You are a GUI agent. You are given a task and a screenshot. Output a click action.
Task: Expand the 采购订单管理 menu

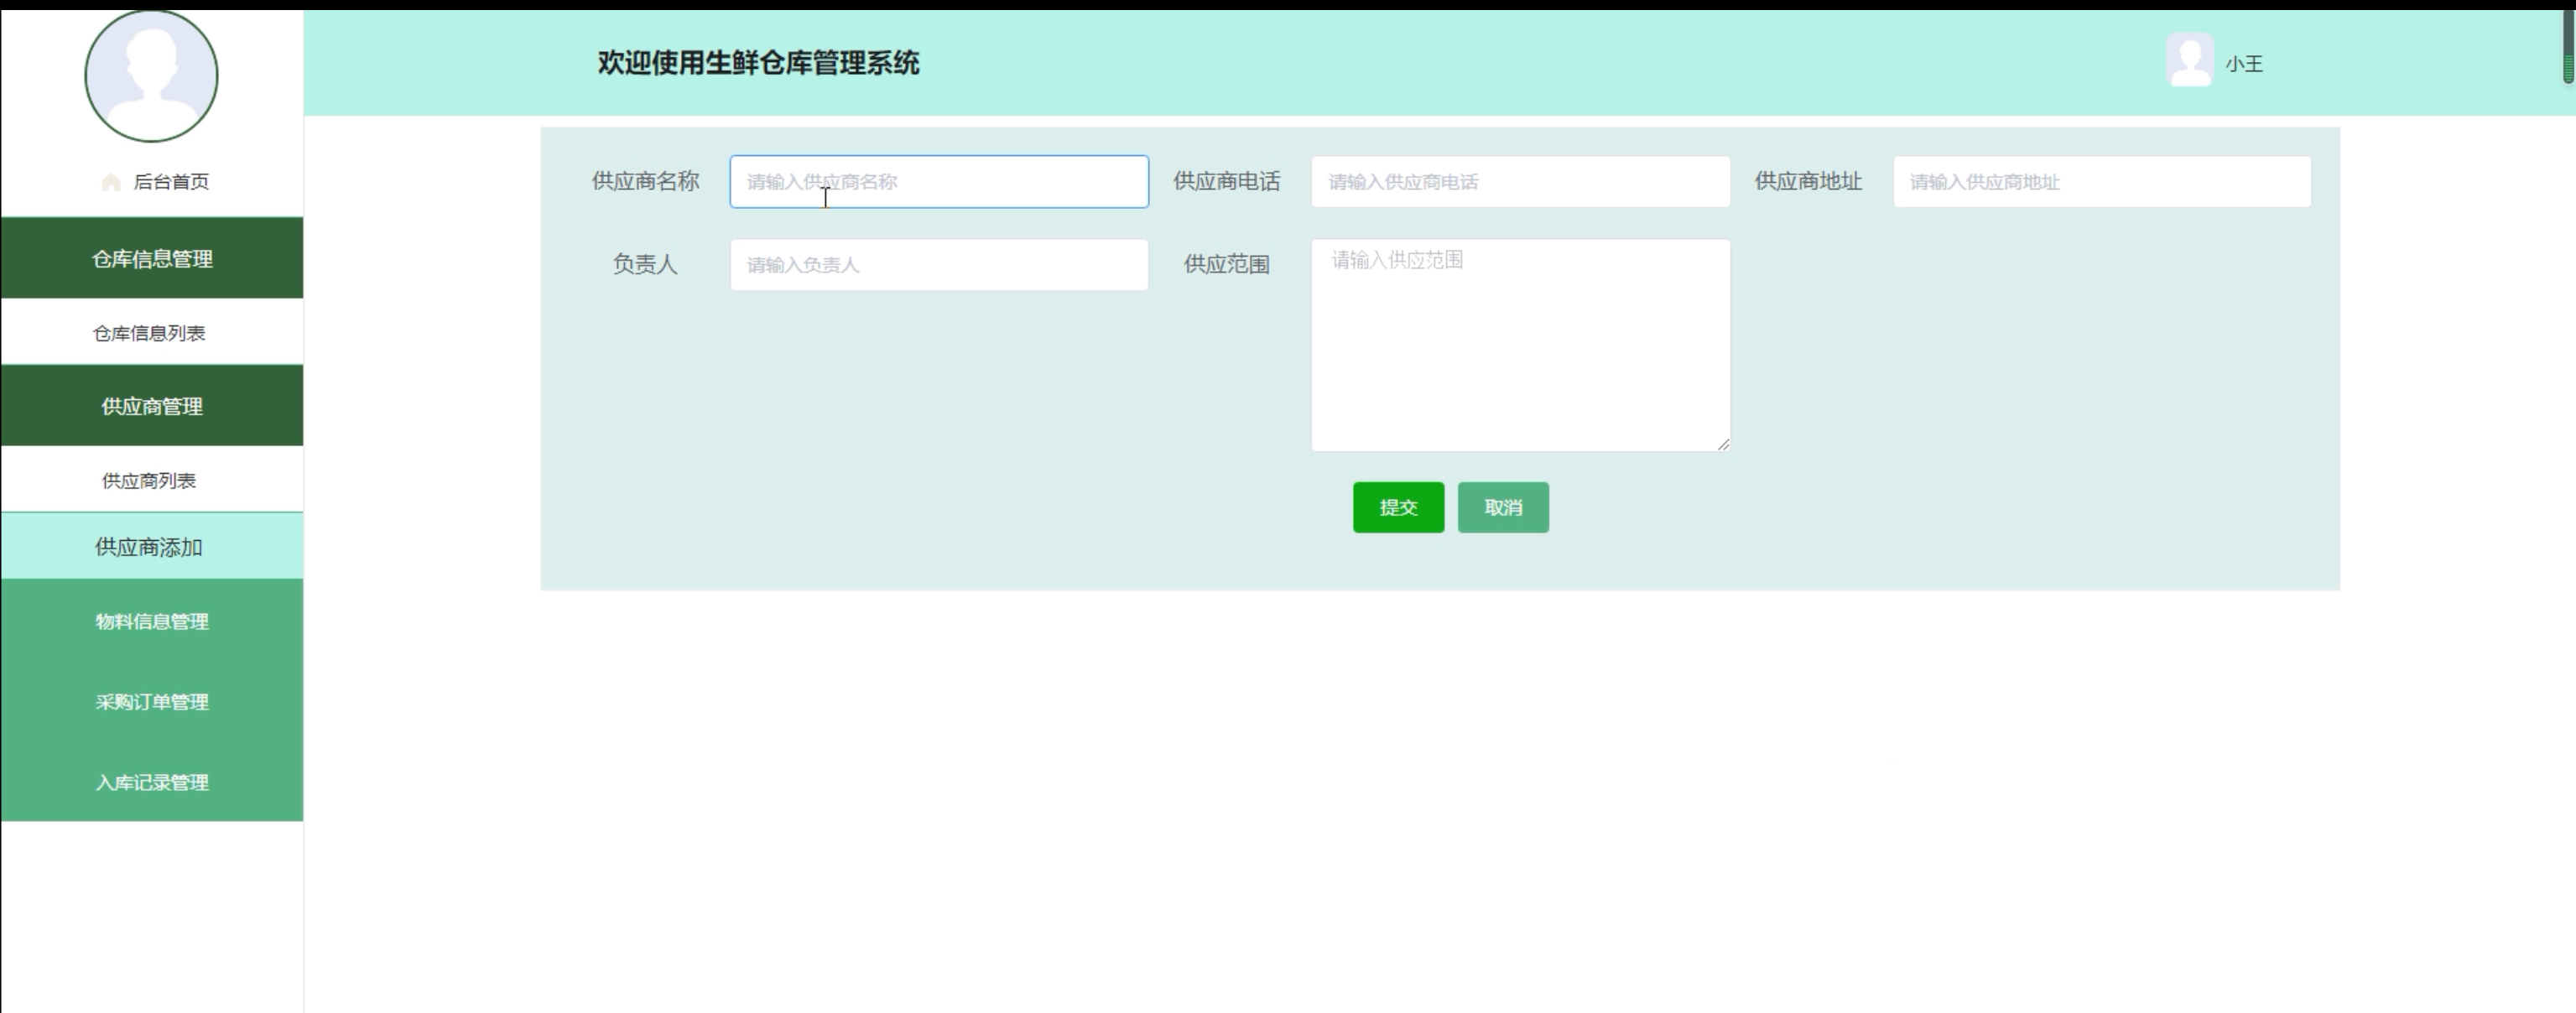(152, 702)
